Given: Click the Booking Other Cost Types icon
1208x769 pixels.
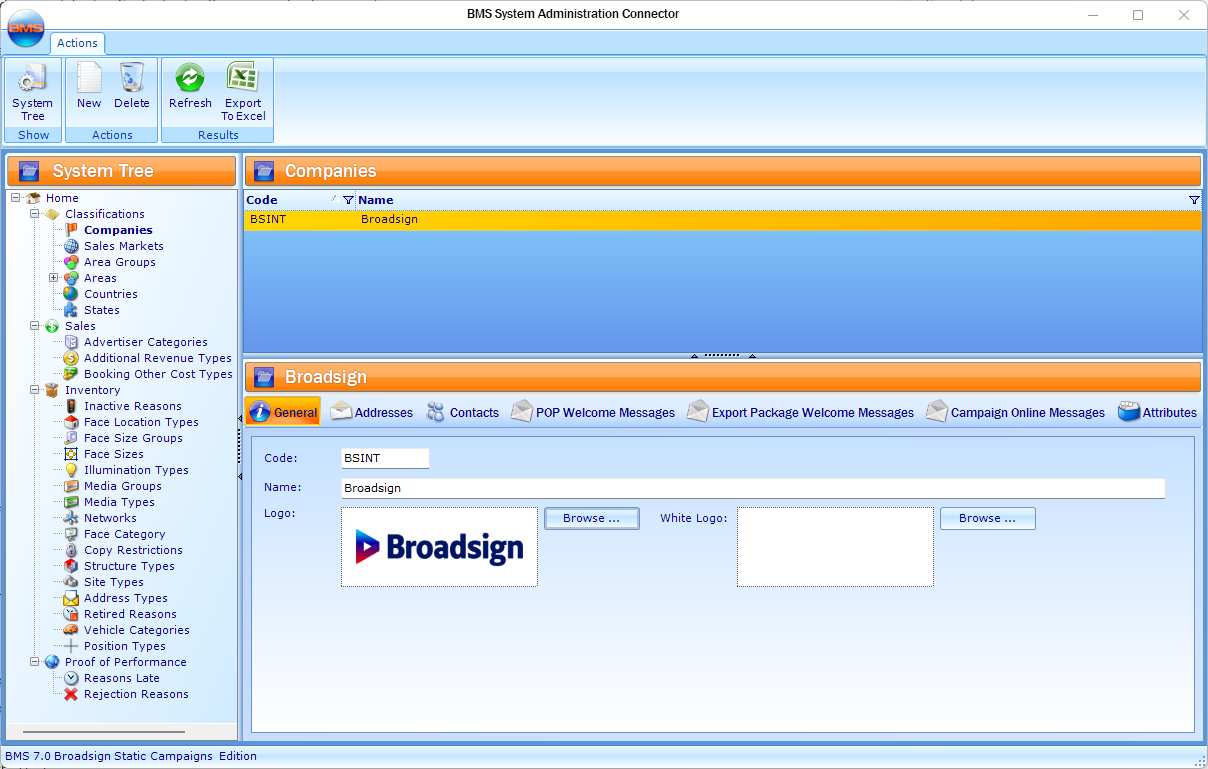Looking at the screenshot, I should coord(71,374).
